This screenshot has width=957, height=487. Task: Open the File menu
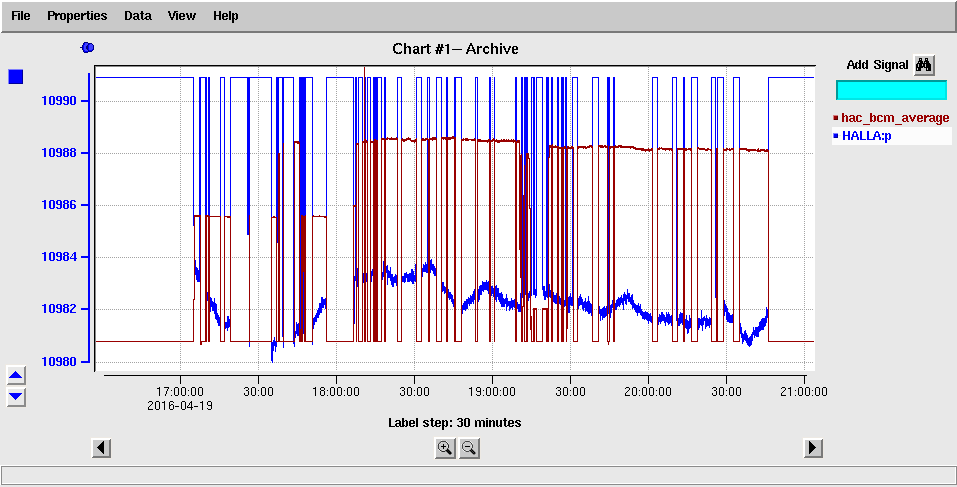click(21, 16)
